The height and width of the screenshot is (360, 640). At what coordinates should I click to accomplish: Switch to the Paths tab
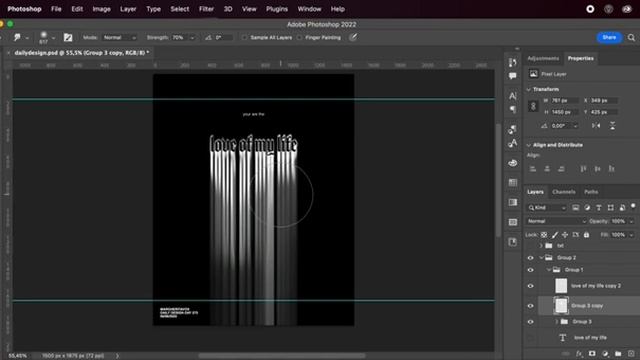(x=591, y=192)
